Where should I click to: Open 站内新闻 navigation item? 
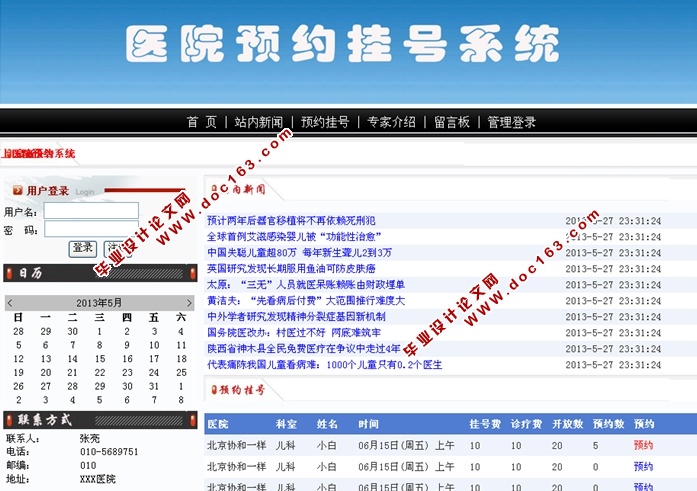coord(258,122)
